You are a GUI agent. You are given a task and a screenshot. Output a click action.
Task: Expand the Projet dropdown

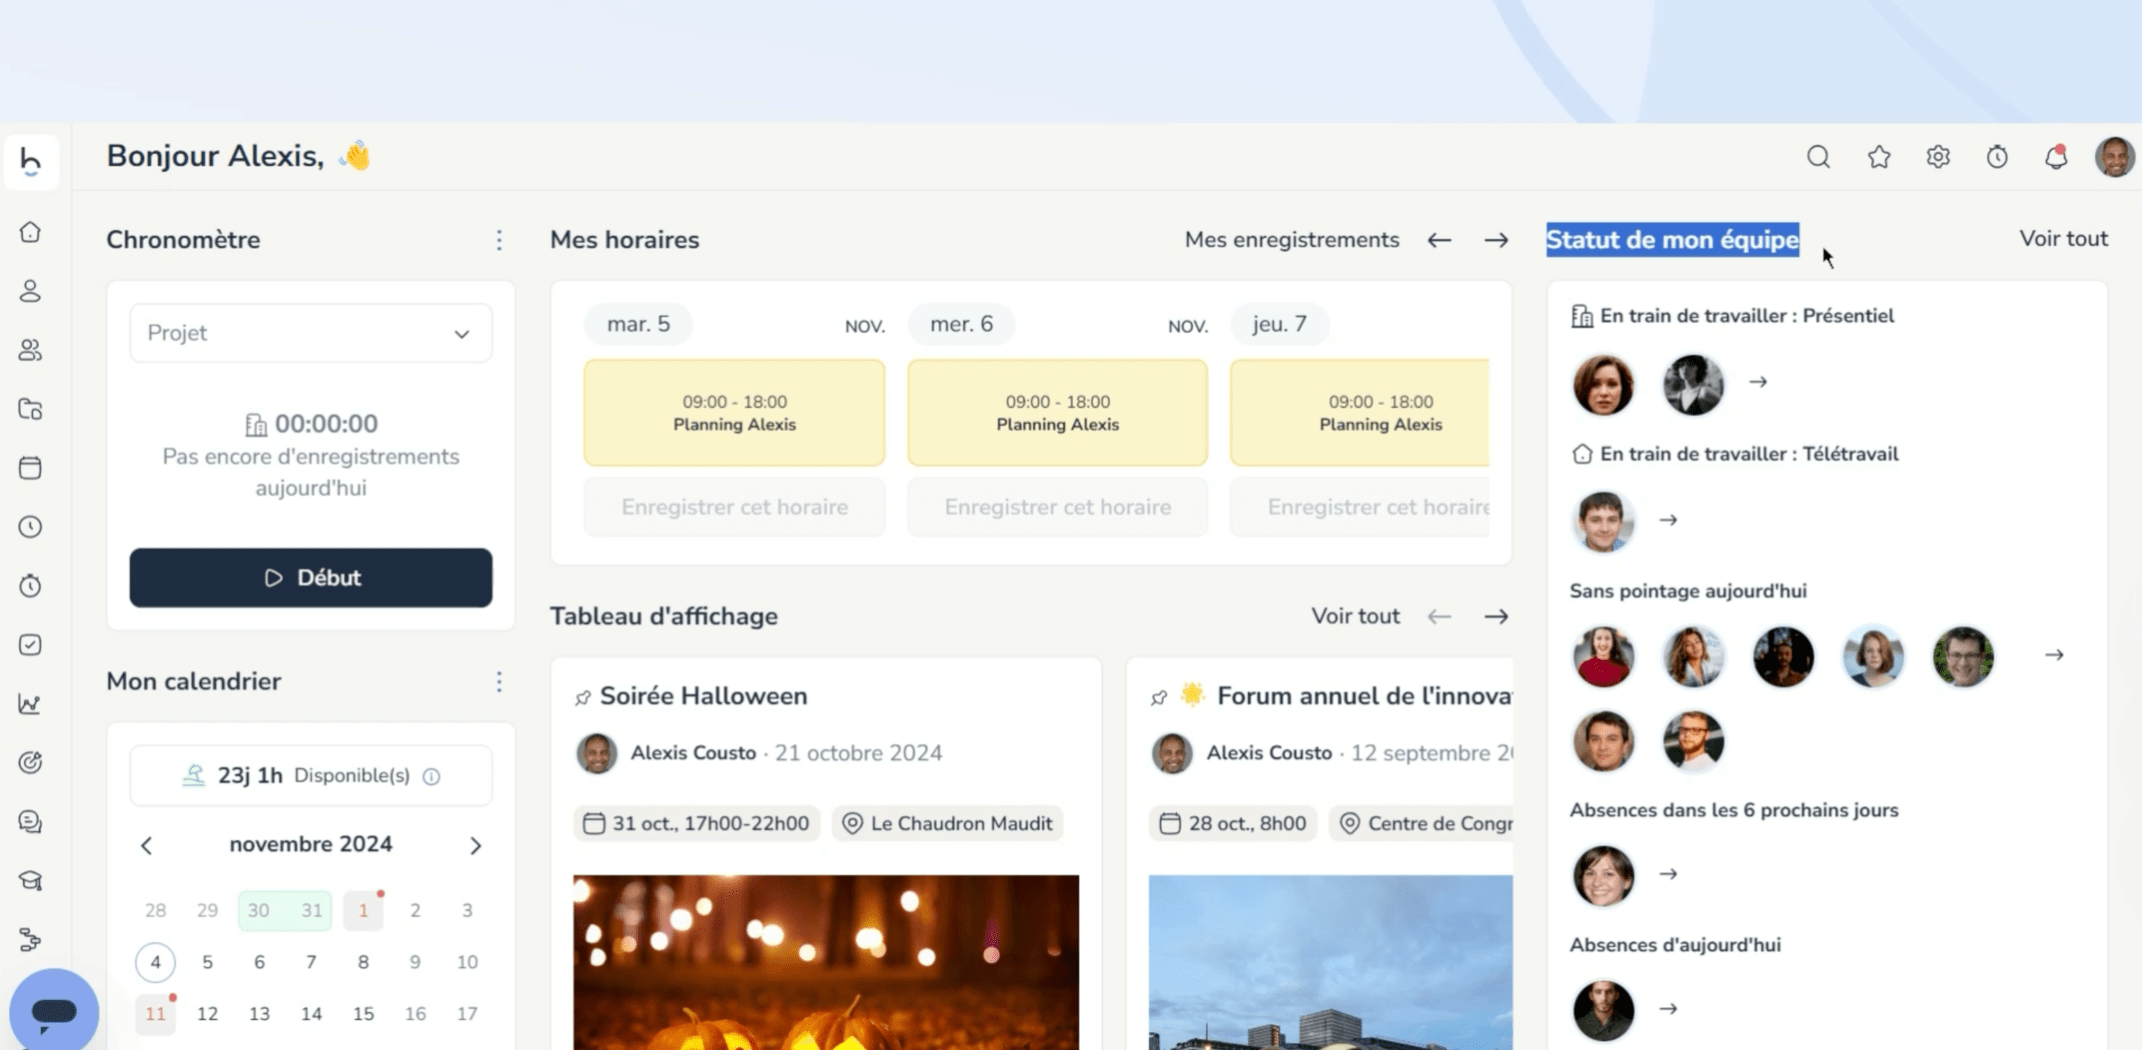point(310,333)
